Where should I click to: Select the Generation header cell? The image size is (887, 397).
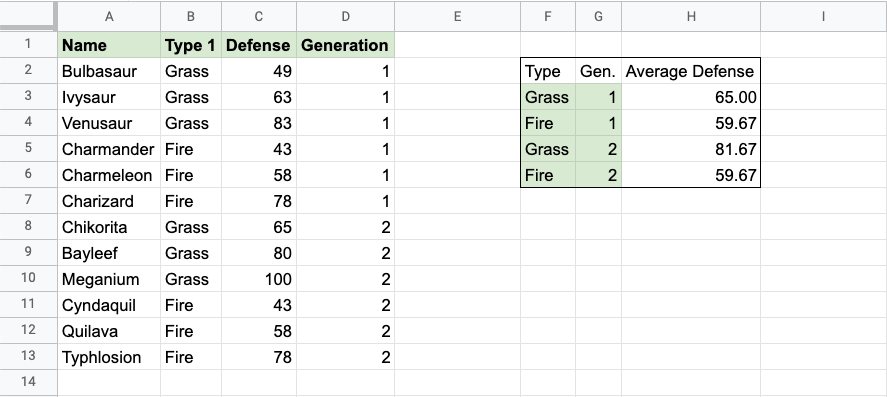pyautogui.click(x=345, y=45)
